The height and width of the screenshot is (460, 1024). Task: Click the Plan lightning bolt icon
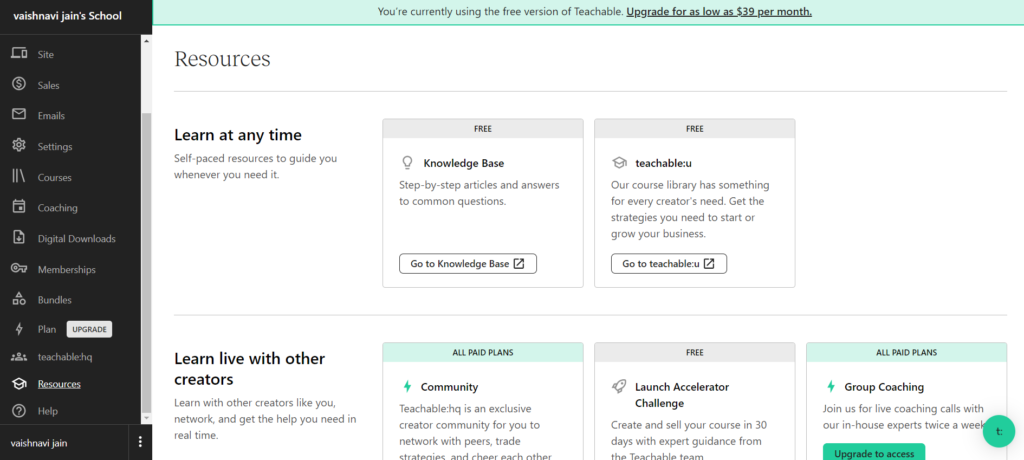pyautogui.click(x=20, y=329)
